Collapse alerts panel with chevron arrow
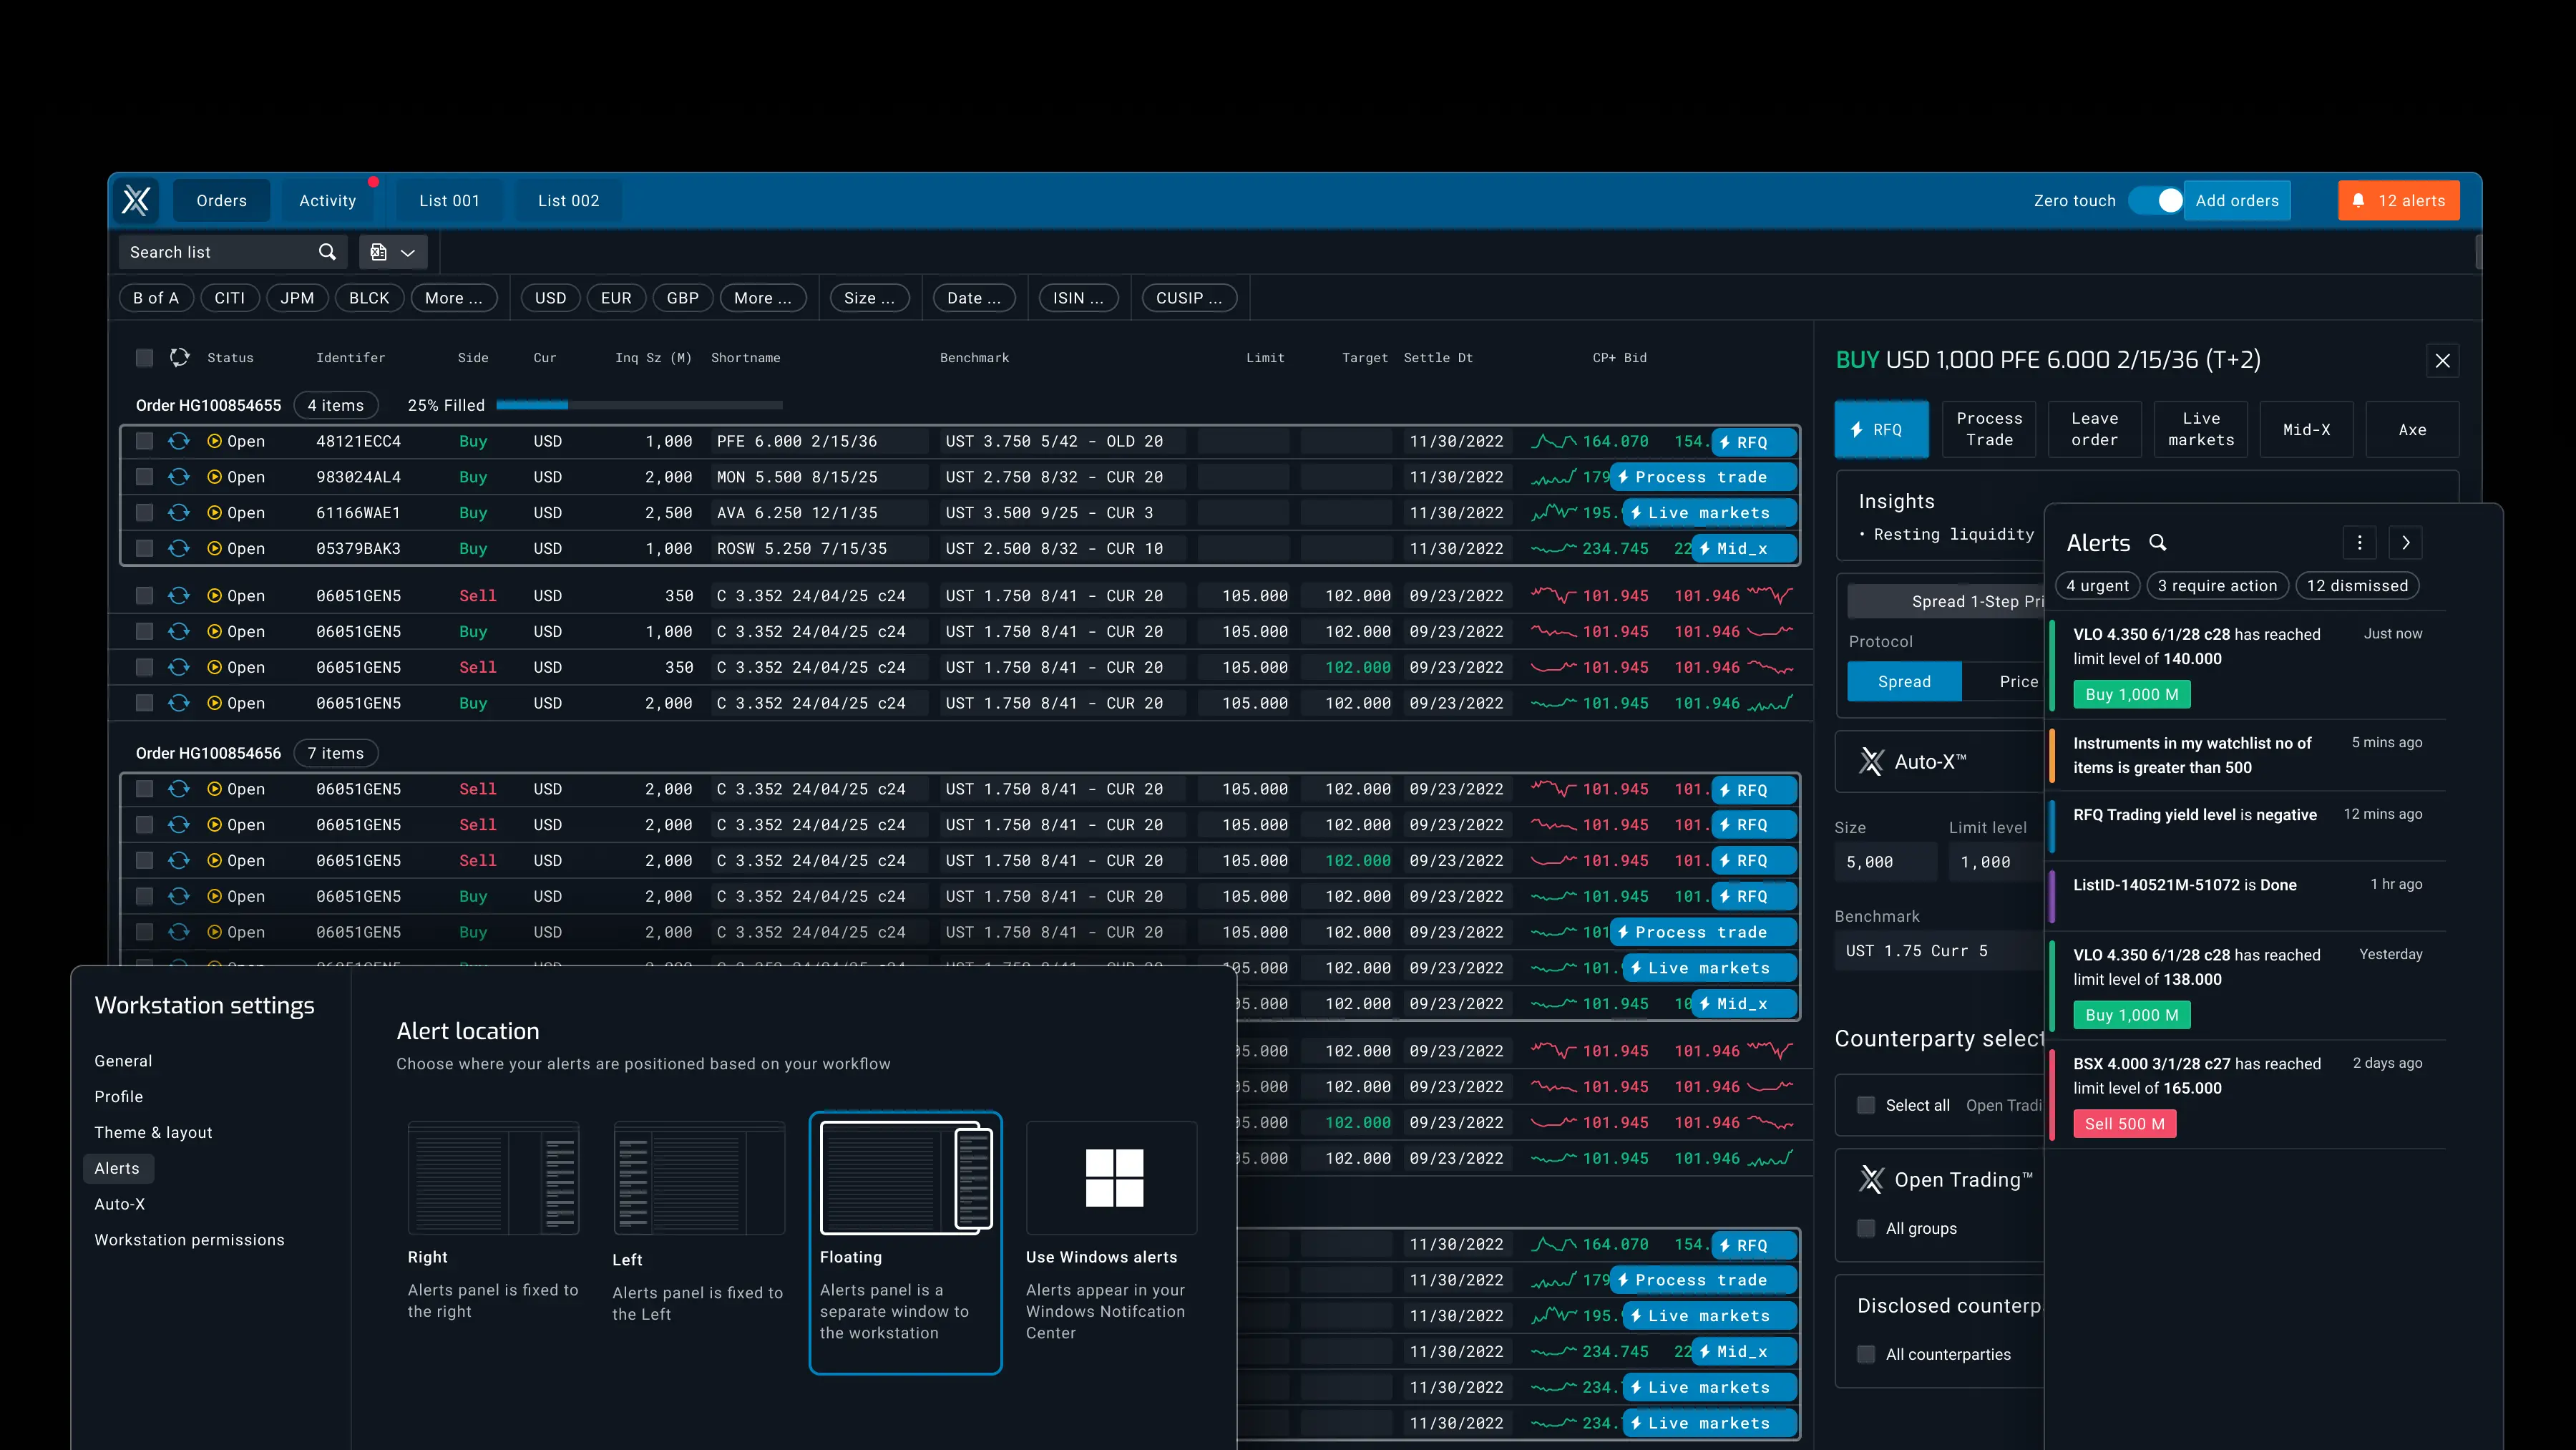The width and height of the screenshot is (2576, 1450). pos(2406,542)
